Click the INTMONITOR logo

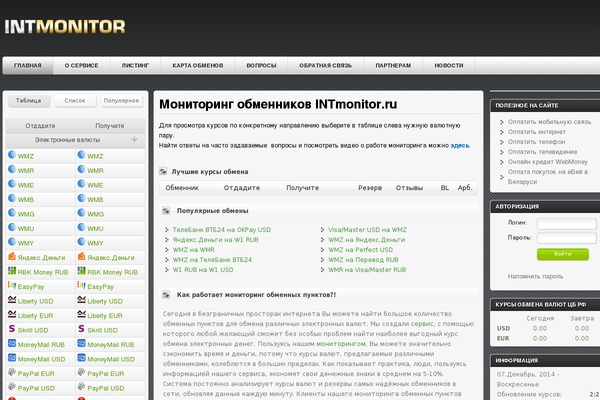(x=65, y=27)
